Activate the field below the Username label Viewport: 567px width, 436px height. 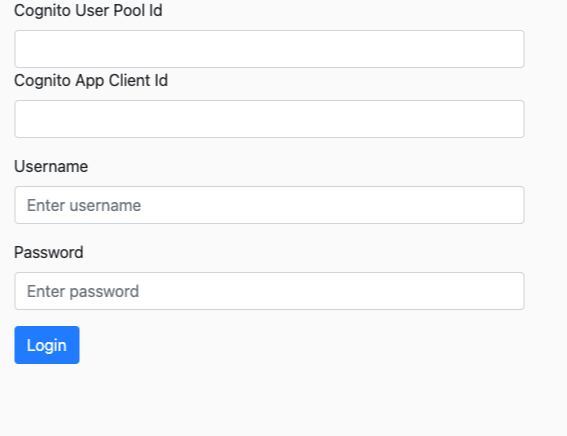tap(269, 205)
